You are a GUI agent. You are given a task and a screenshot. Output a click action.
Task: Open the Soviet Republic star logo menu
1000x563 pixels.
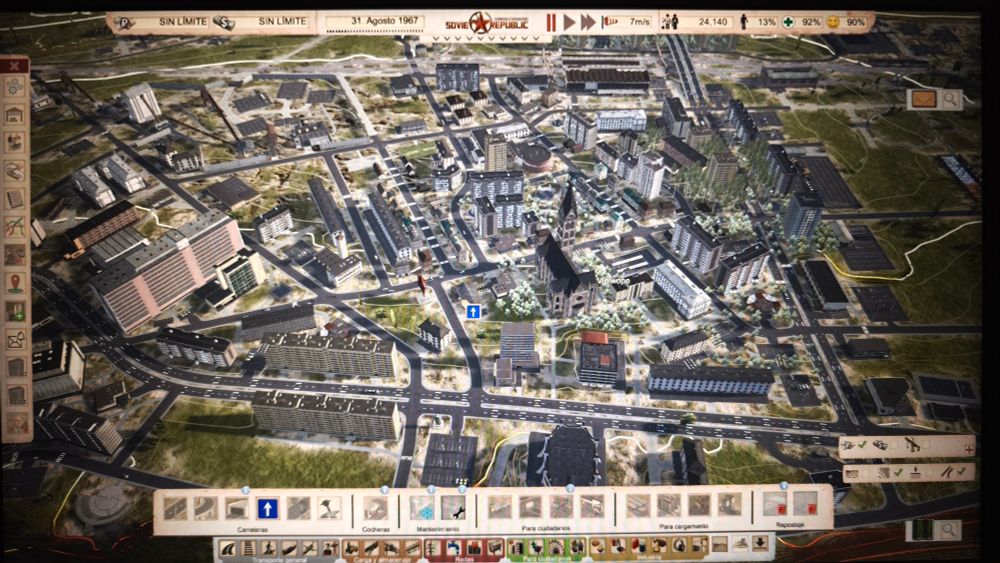[480, 24]
